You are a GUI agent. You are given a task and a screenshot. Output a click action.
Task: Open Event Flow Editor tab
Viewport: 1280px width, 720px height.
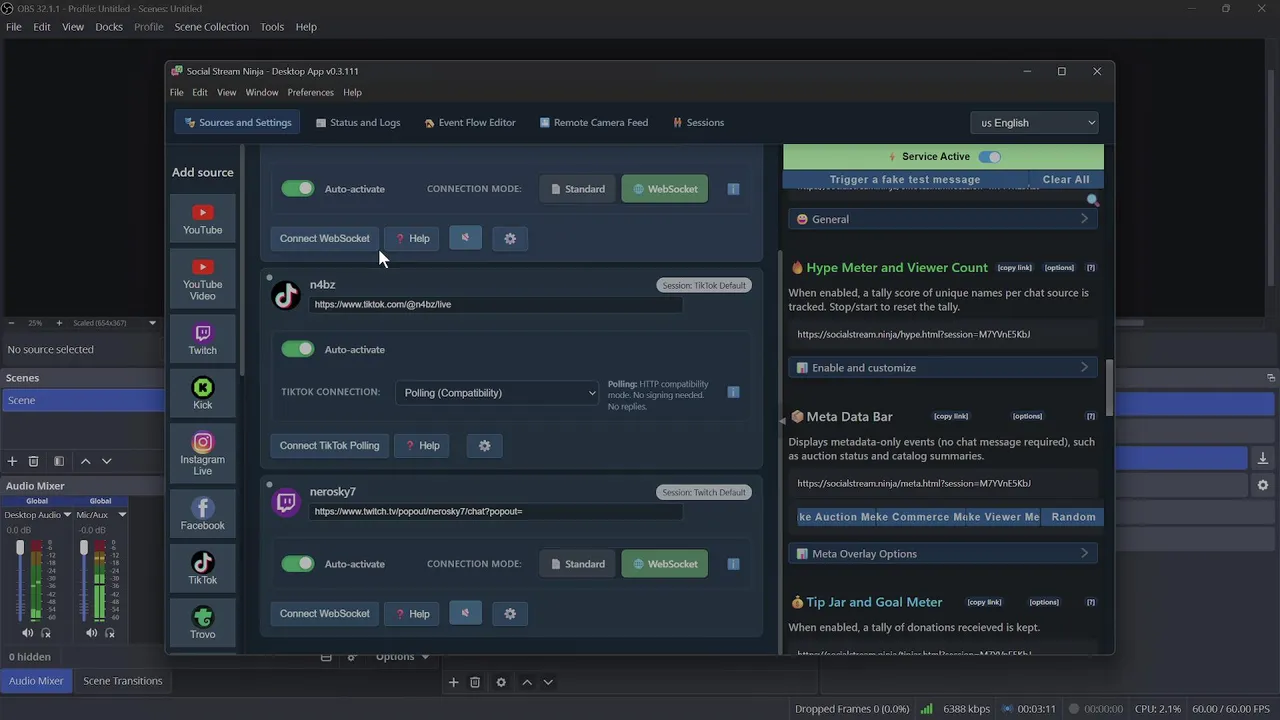[x=470, y=123]
